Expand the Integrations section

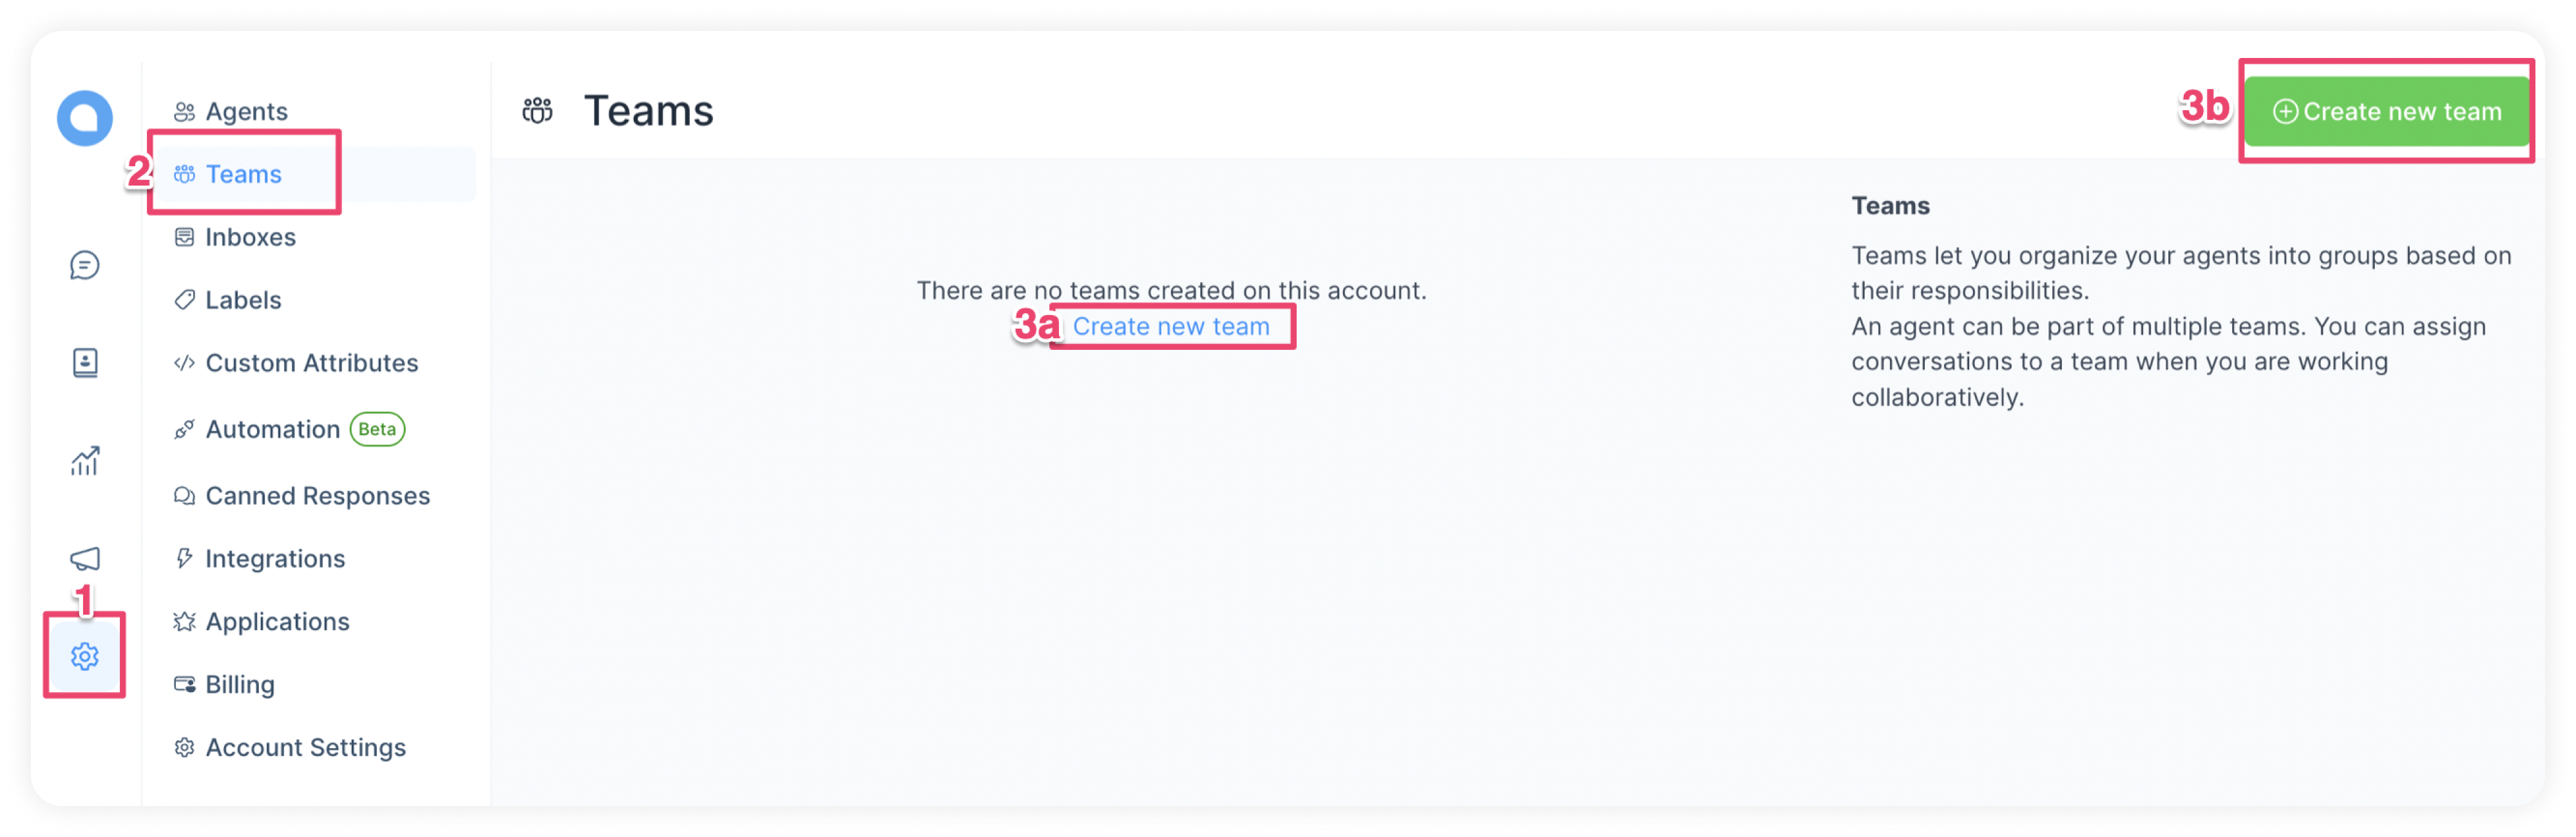(x=274, y=557)
